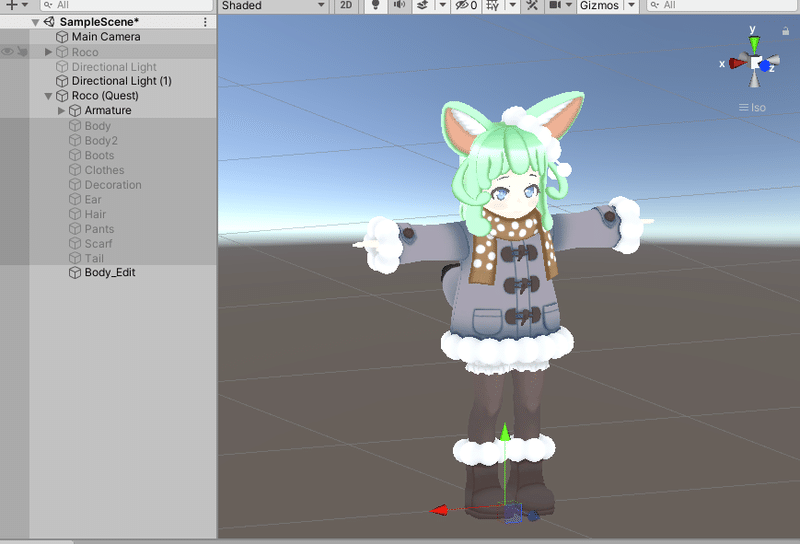Toggle 2D scene view mode
This screenshot has height=544, width=800.
click(346, 6)
